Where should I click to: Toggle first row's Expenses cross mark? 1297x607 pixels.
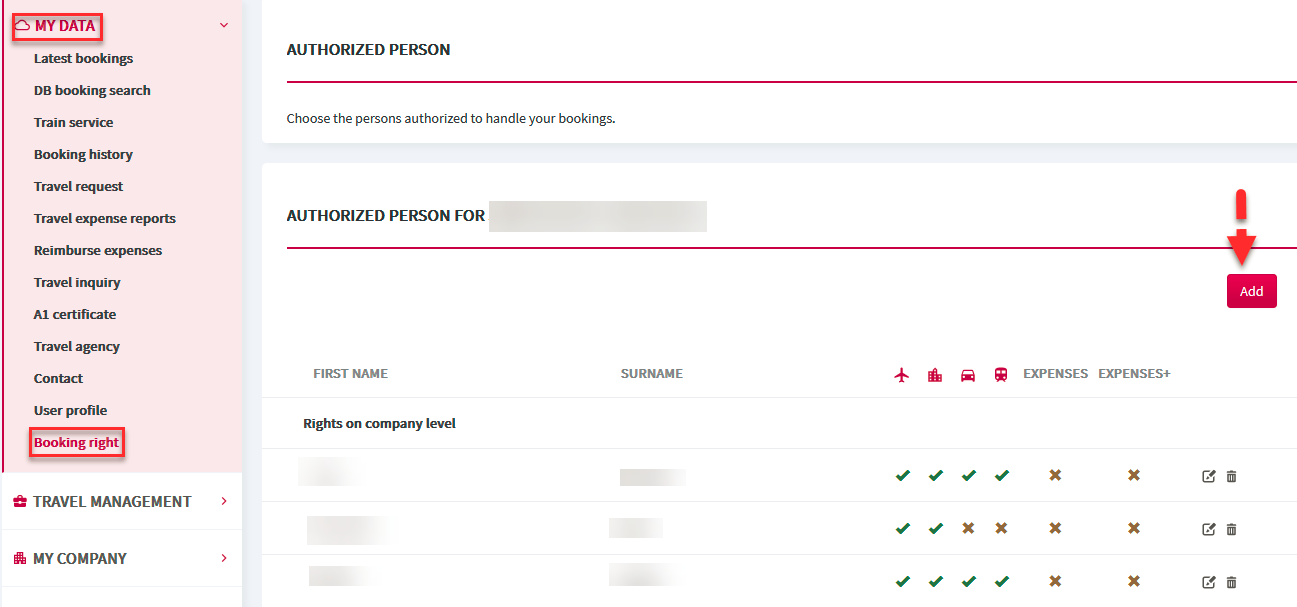pyautogui.click(x=1055, y=475)
